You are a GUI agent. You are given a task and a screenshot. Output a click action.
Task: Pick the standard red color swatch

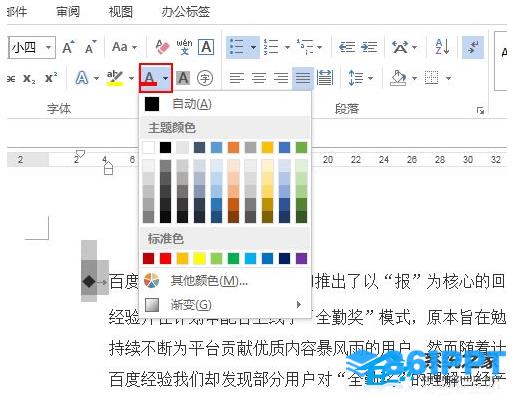pos(166,258)
